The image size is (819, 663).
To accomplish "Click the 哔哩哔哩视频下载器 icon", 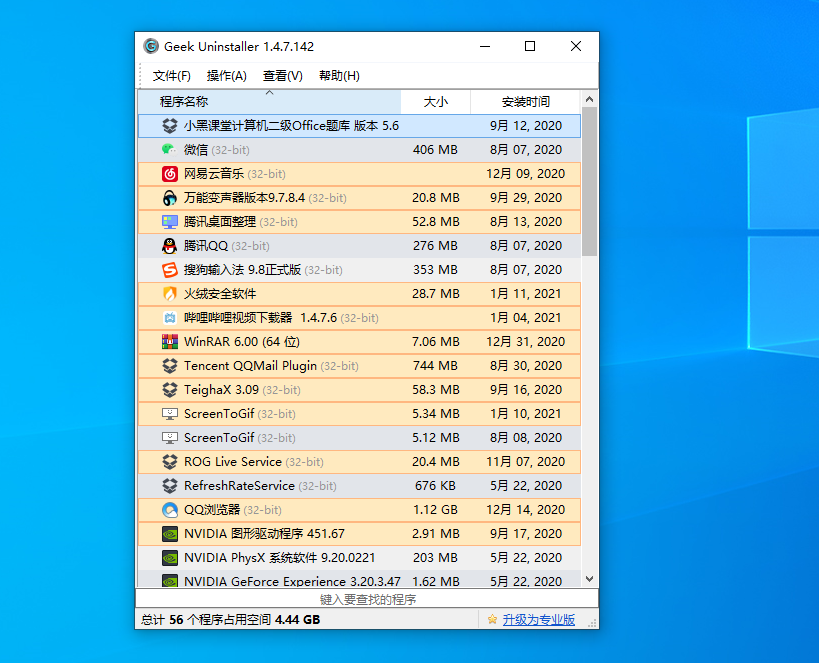I will click(x=170, y=318).
